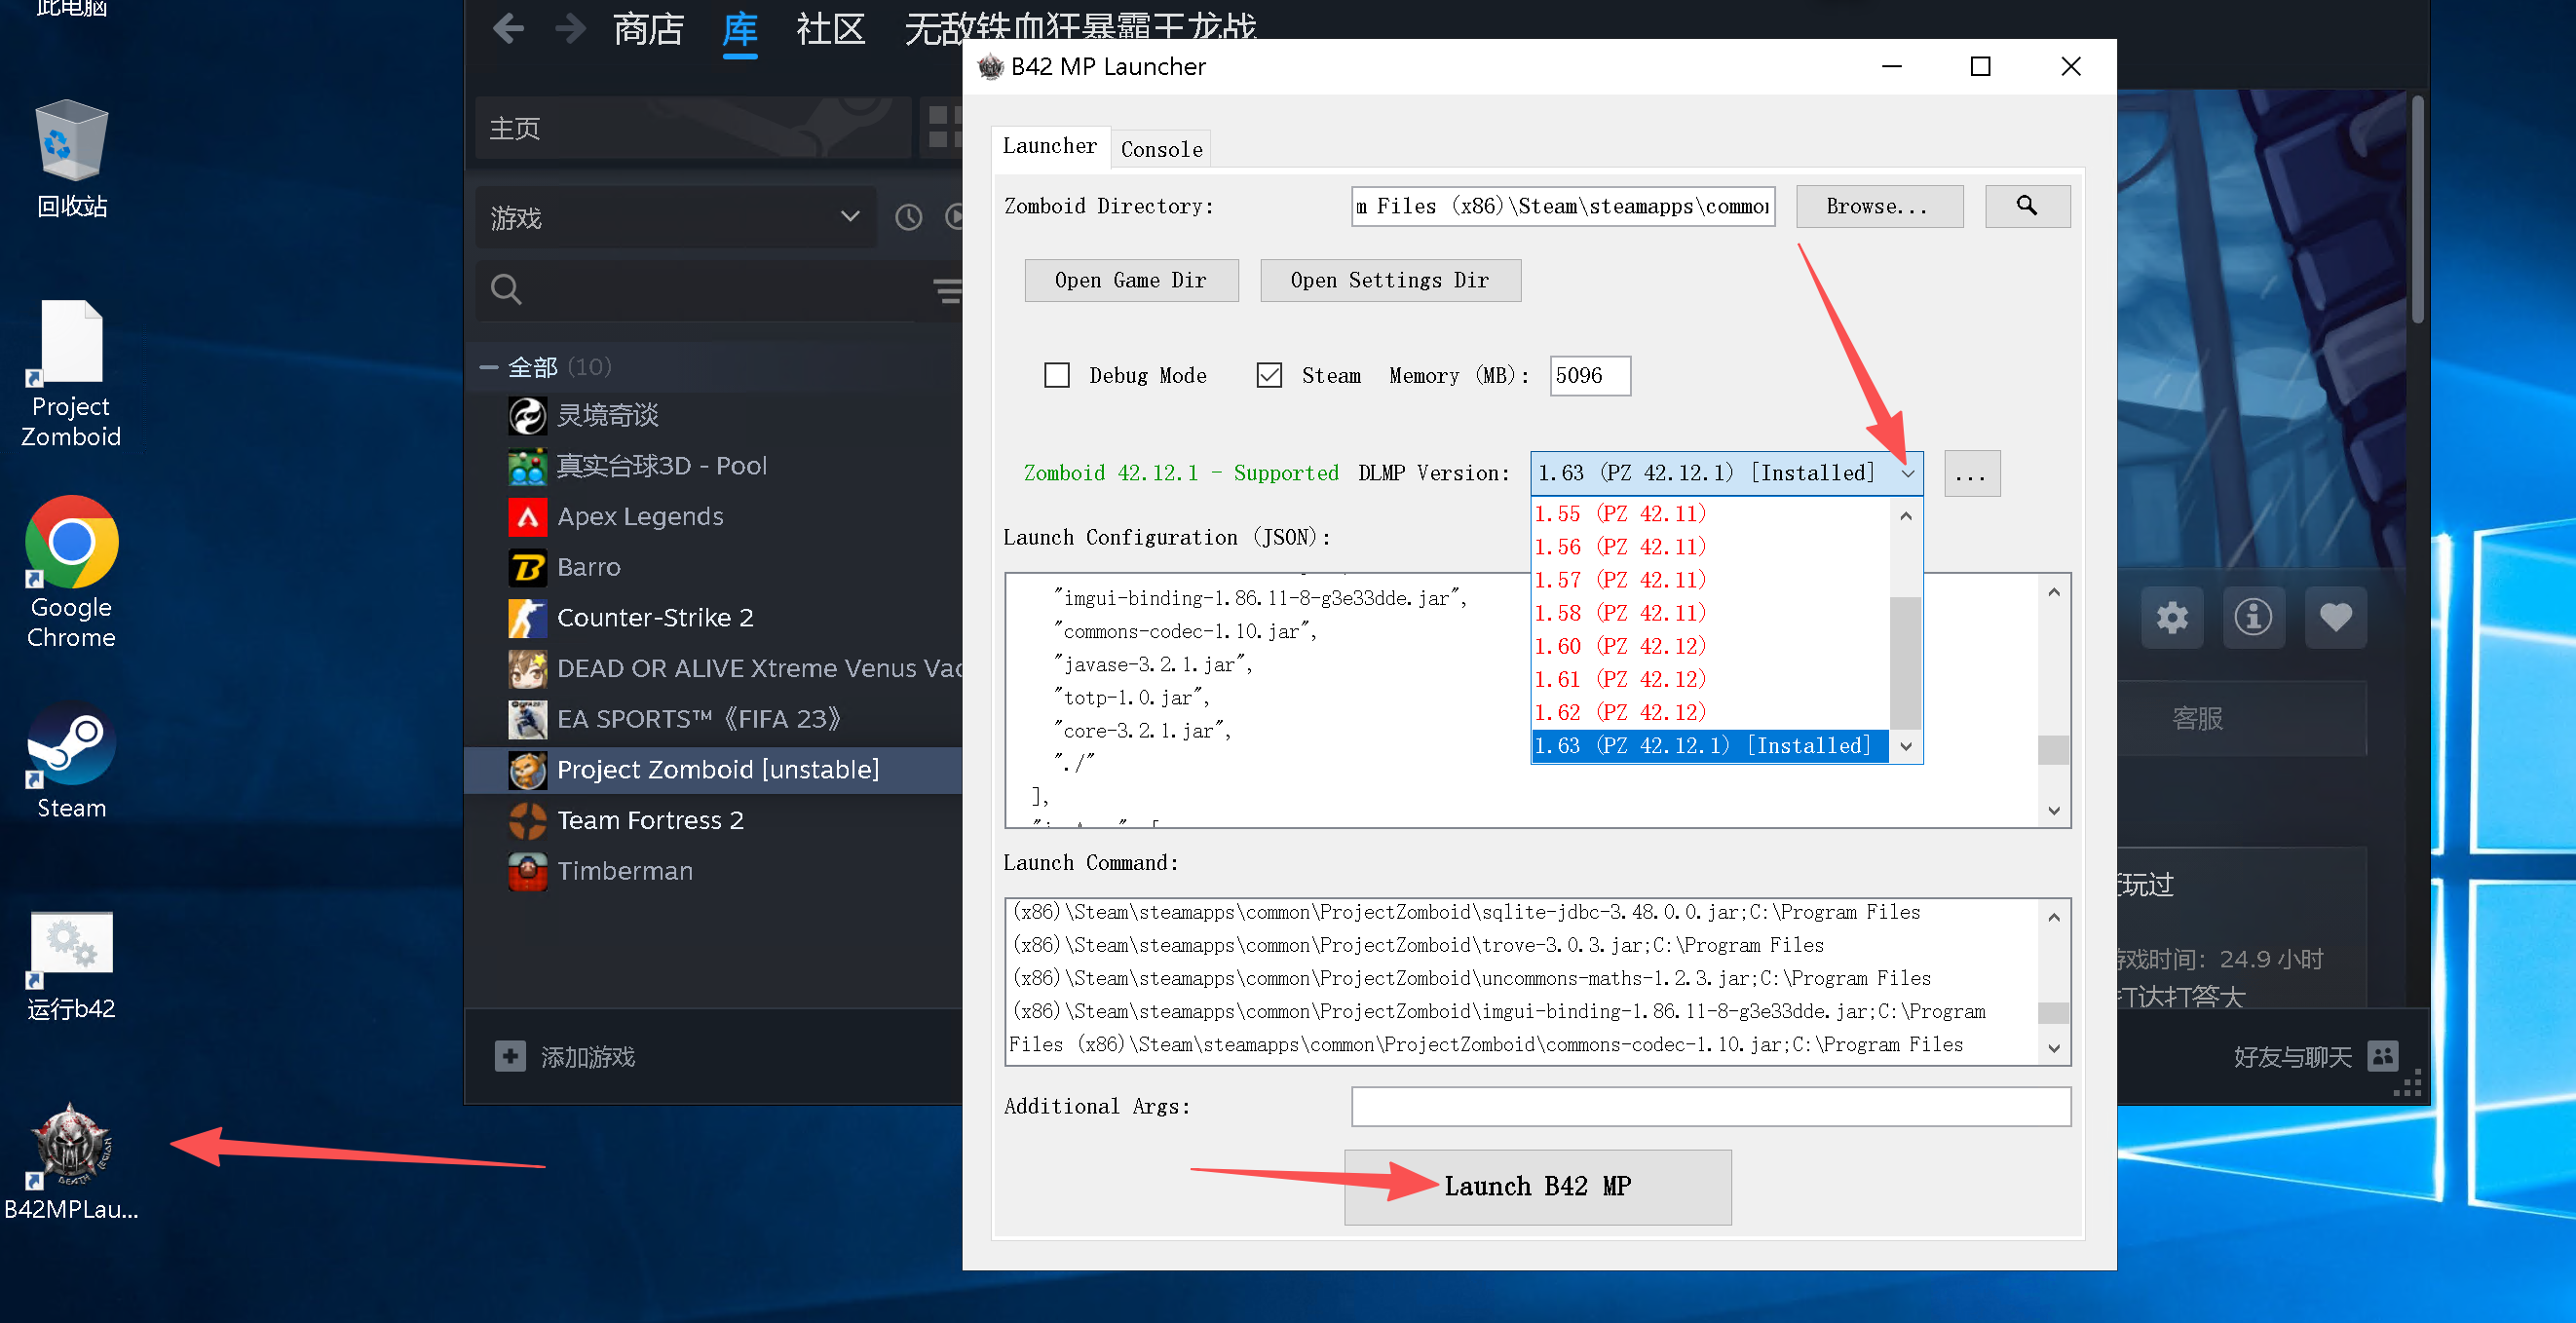The width and height of the screenshot is (2576, 1323).
Task: Open the 商店 store tab
Action: 648,29
